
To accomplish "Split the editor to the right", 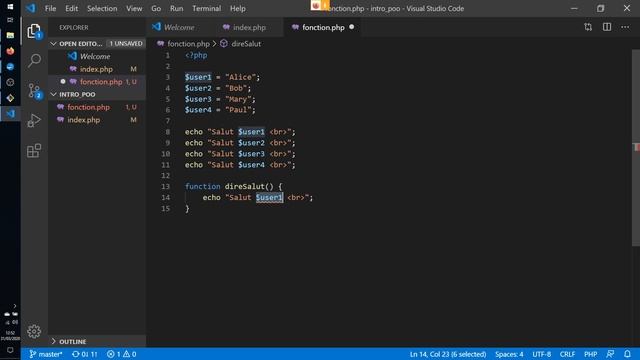I will tap(607, 27).
